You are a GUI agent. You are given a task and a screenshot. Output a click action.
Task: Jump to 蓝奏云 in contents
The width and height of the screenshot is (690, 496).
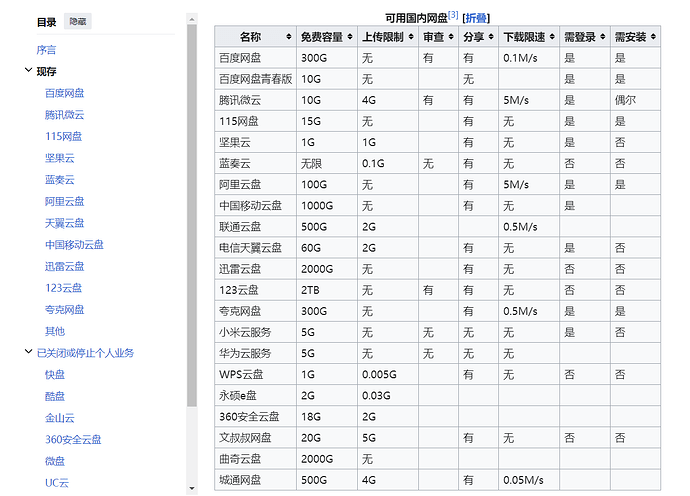point(60,180)
